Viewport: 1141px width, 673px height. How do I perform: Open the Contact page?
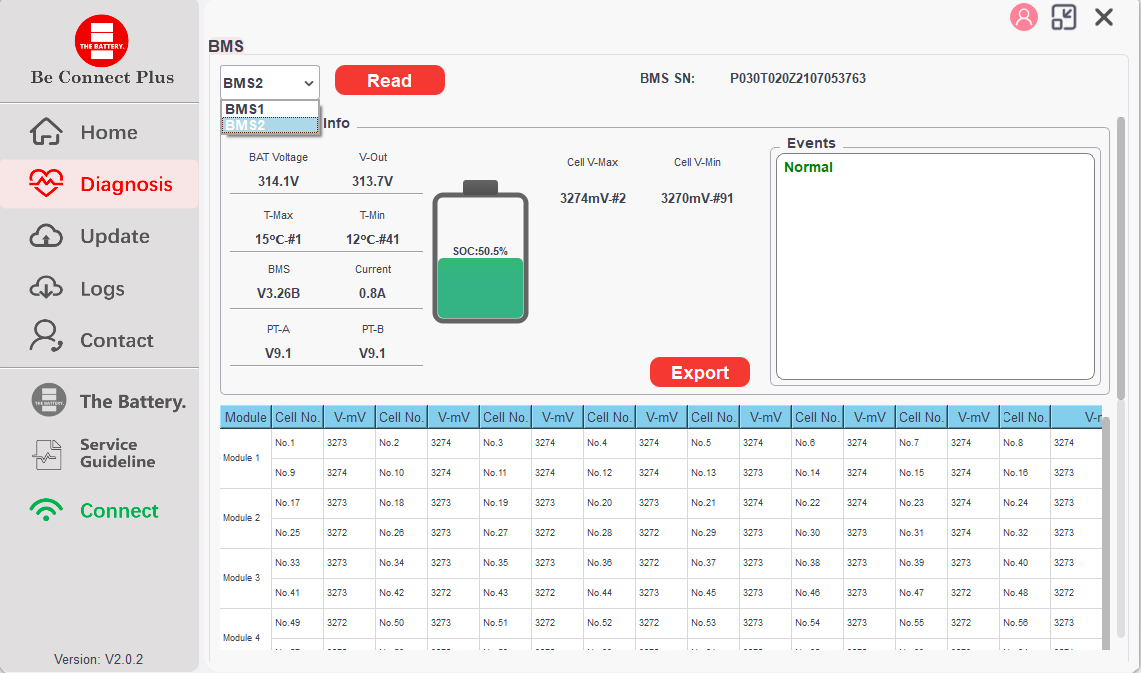[99, 341]
